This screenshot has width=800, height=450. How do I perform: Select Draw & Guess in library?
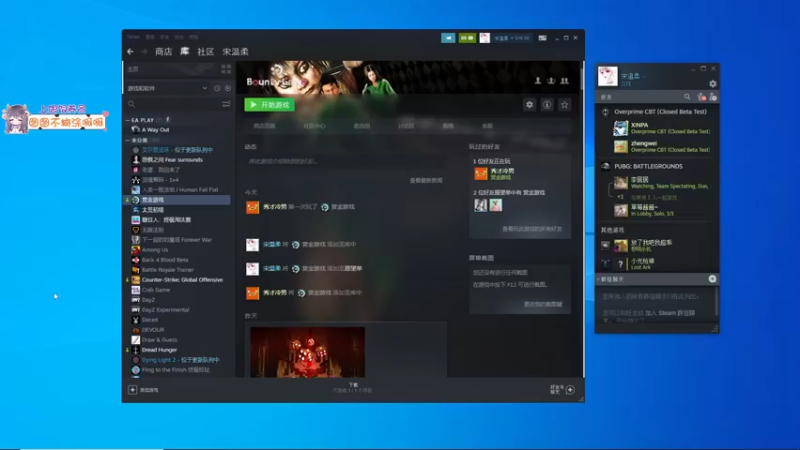click(x=159, y=340)
